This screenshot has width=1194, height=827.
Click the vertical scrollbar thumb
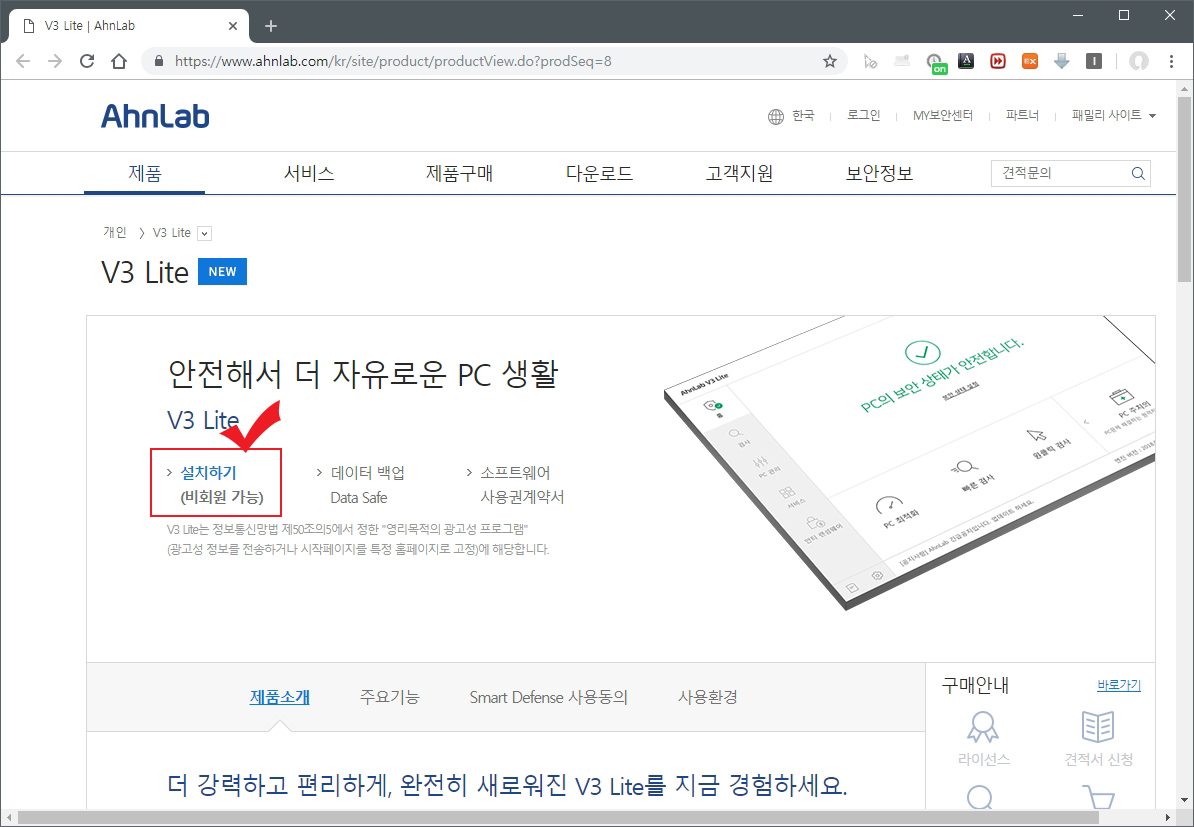(x=1185, y=189)
